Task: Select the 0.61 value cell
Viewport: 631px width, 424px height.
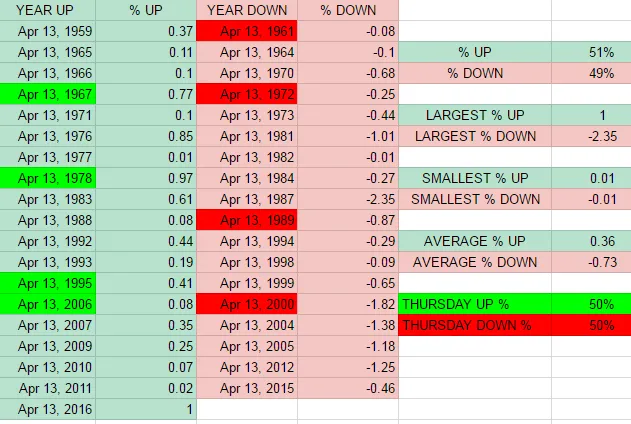Action: (x=146, y=199)
